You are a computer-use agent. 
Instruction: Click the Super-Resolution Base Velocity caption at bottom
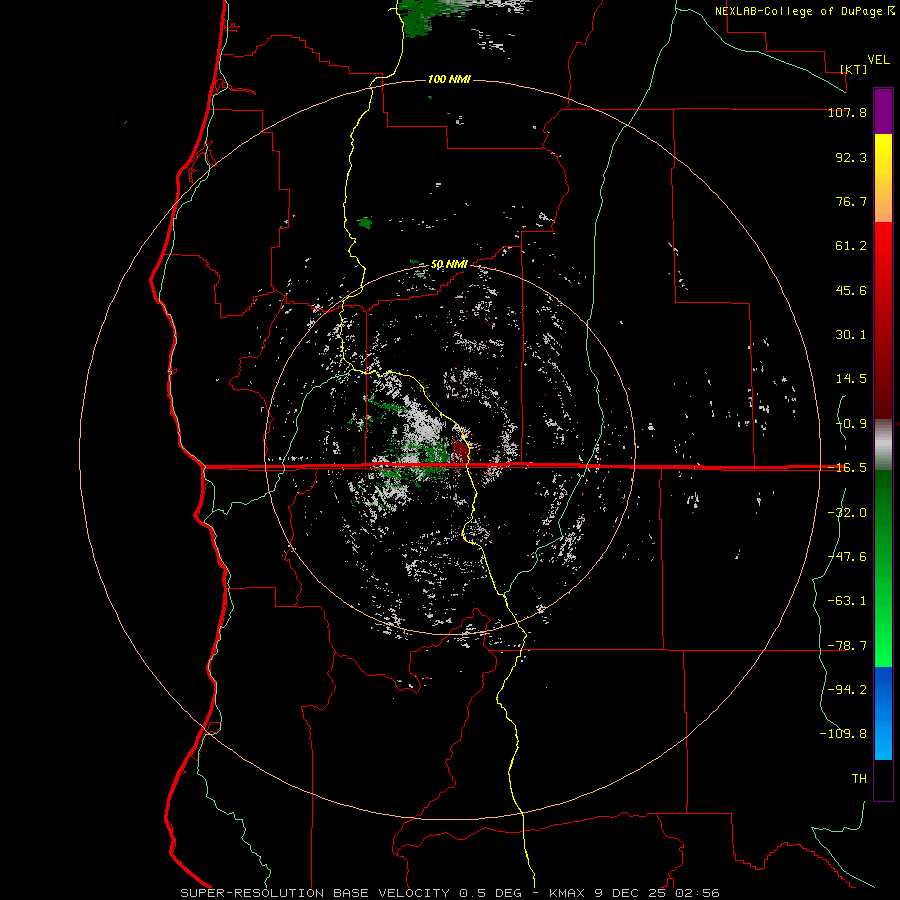[x=449, y=893]
